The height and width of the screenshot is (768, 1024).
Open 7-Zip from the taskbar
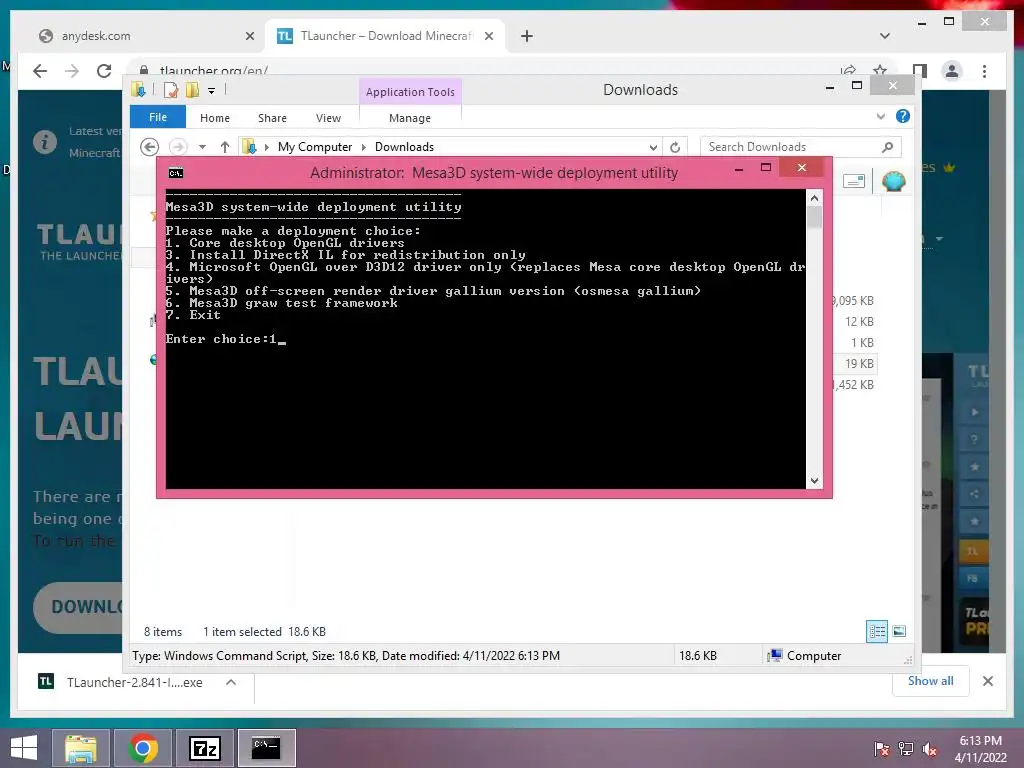coord(204,748)
